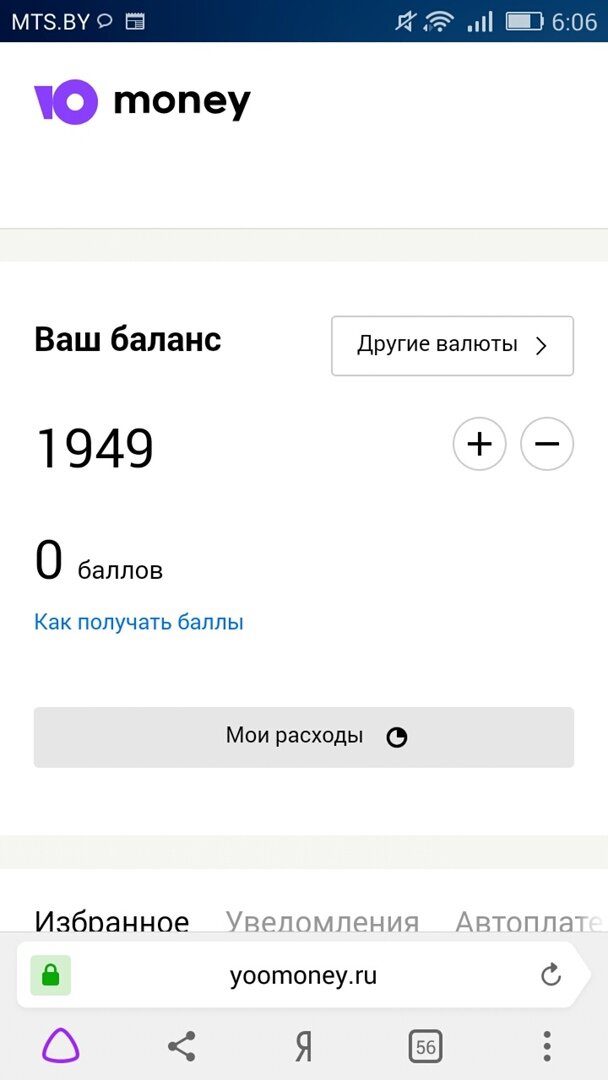Open Yandex search via the Я icon
The width and height of the screenshot is (608, 1080).
(x=303, y=1046)
